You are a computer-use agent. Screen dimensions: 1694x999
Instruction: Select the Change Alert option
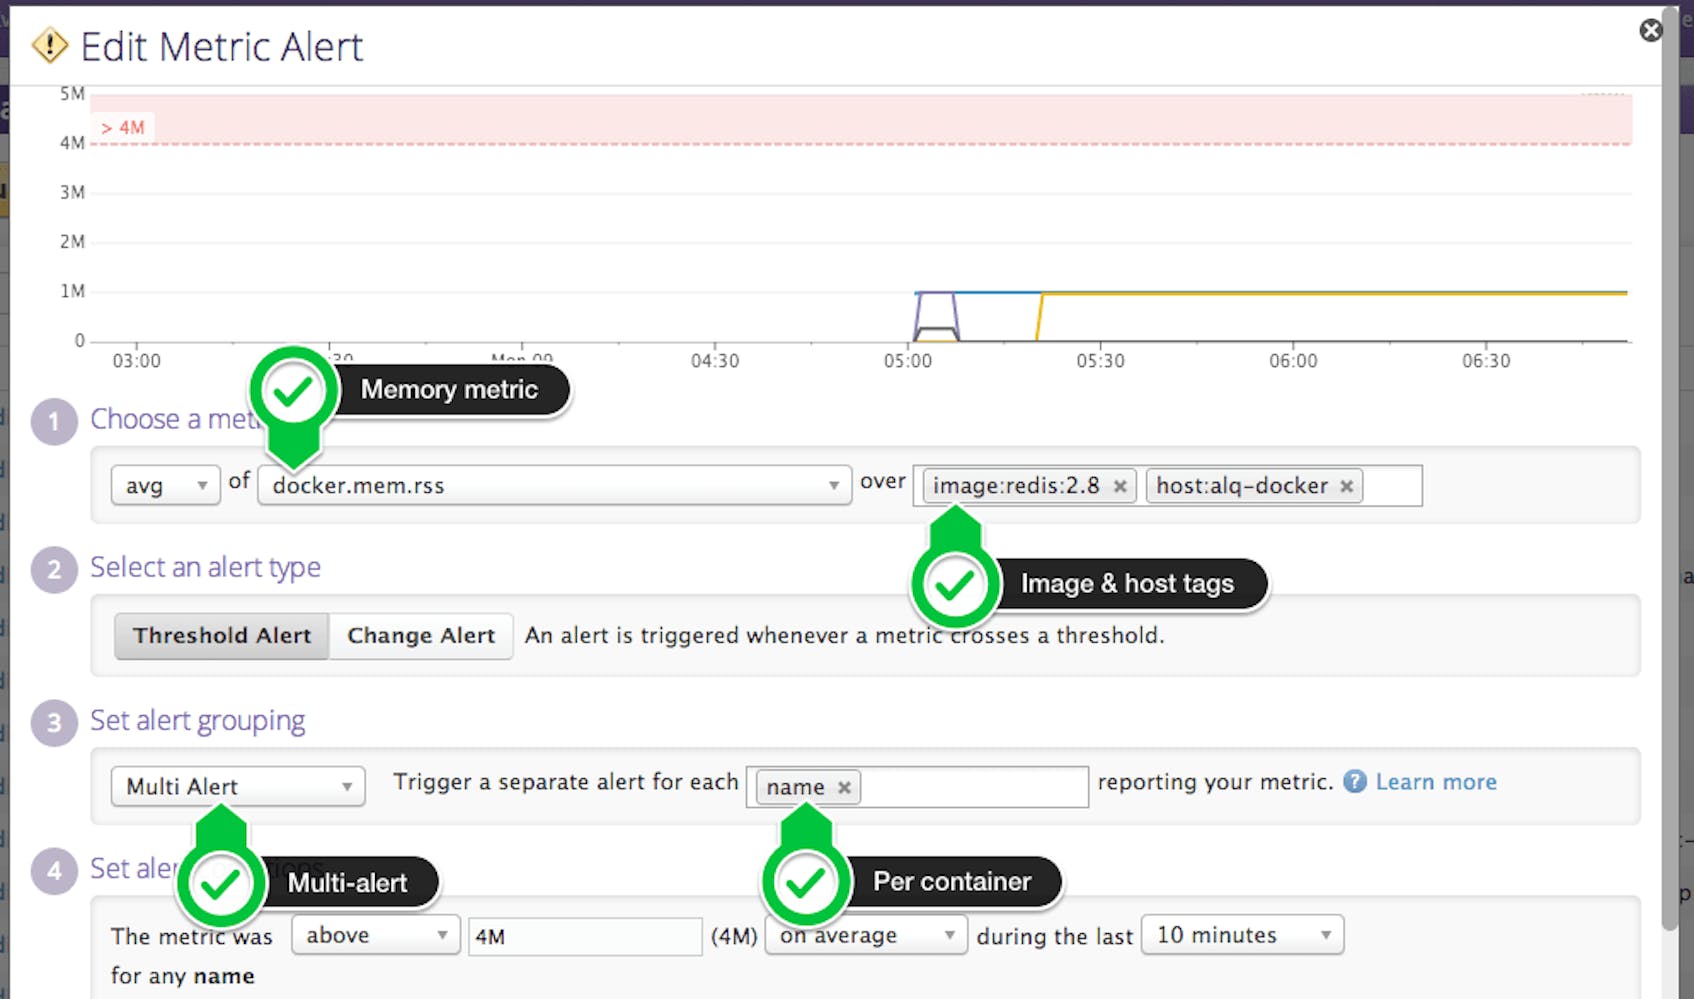[x=420, y=635]
